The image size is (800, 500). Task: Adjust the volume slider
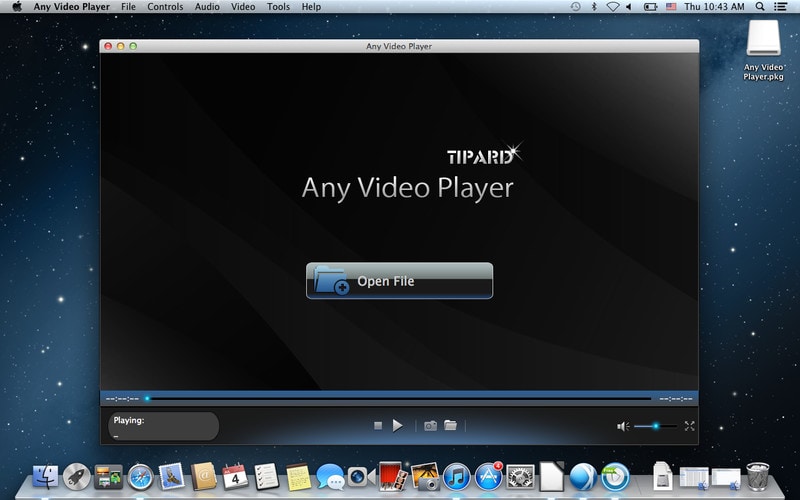pyautogui.click(x=656, y=426)
